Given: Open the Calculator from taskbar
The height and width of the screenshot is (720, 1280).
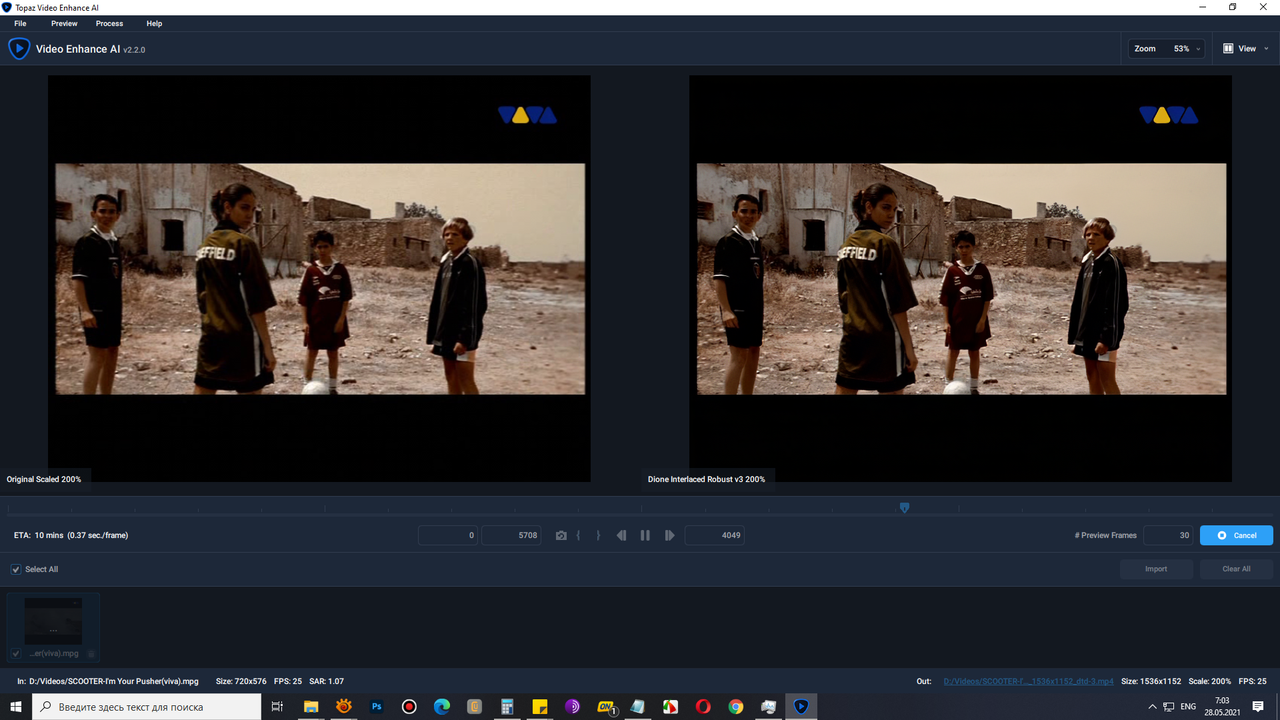Looking at the screenshot, I should [x=507, y=706].
